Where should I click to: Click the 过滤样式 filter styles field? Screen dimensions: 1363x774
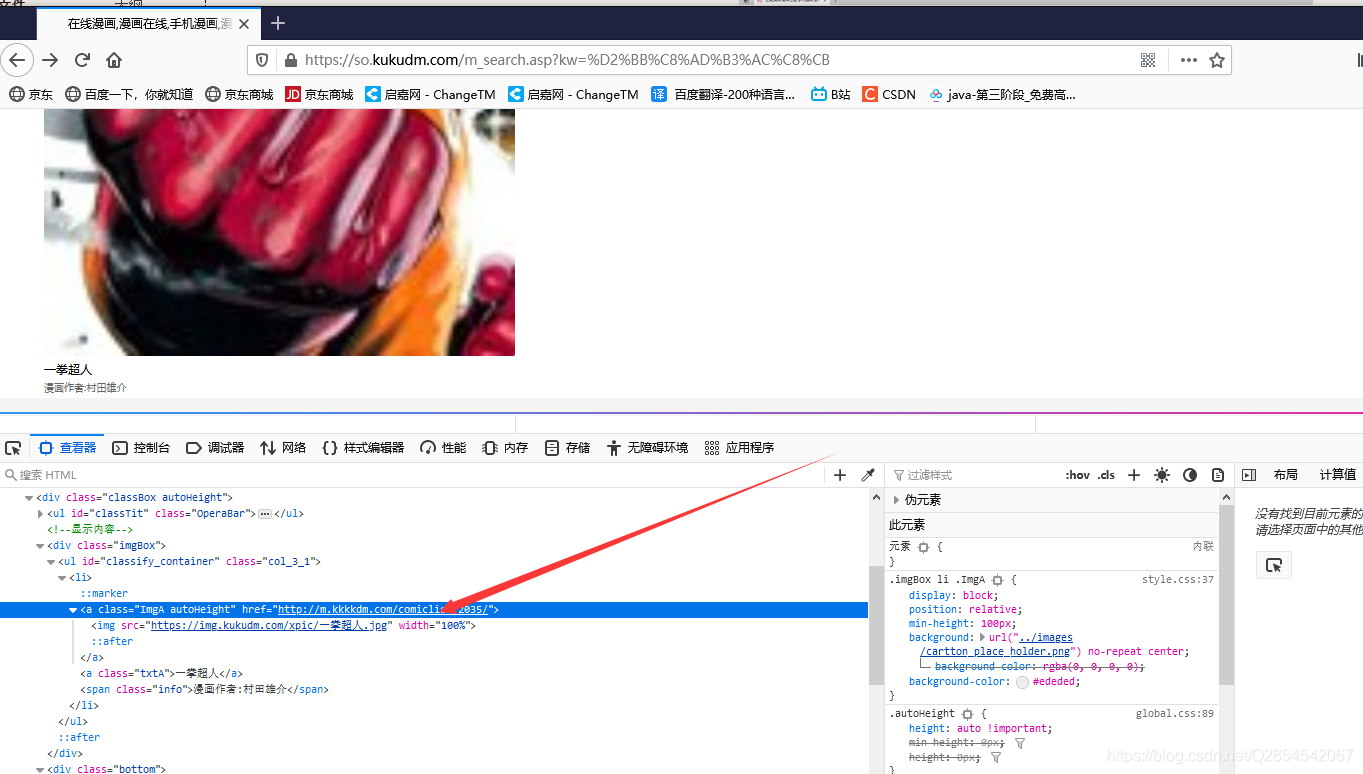[975, 475]
